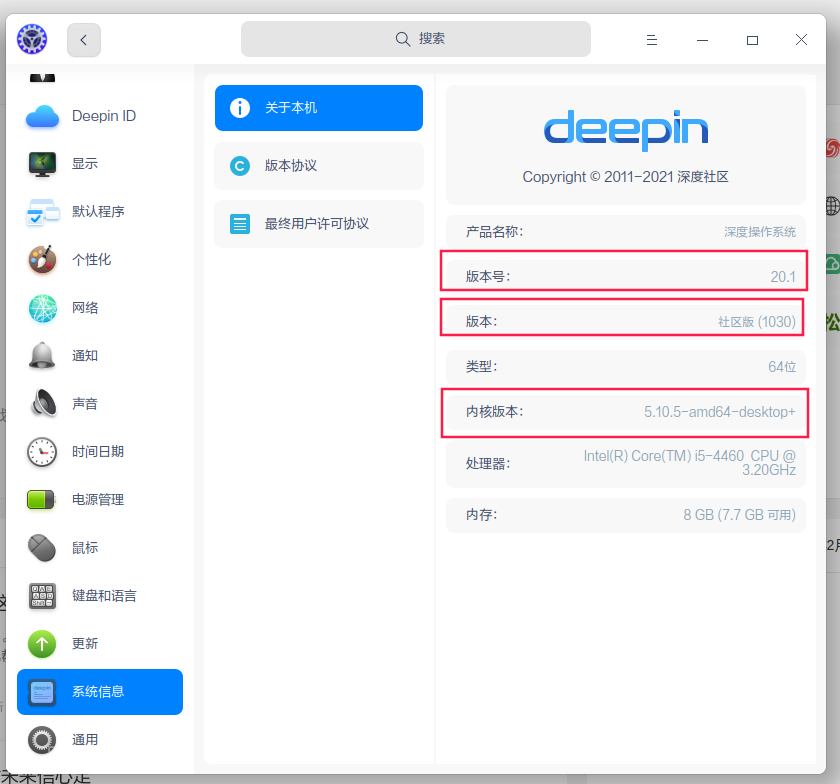840x784 pixels.
Task: Select the 关于本机 tab
Action: (319, 108)
